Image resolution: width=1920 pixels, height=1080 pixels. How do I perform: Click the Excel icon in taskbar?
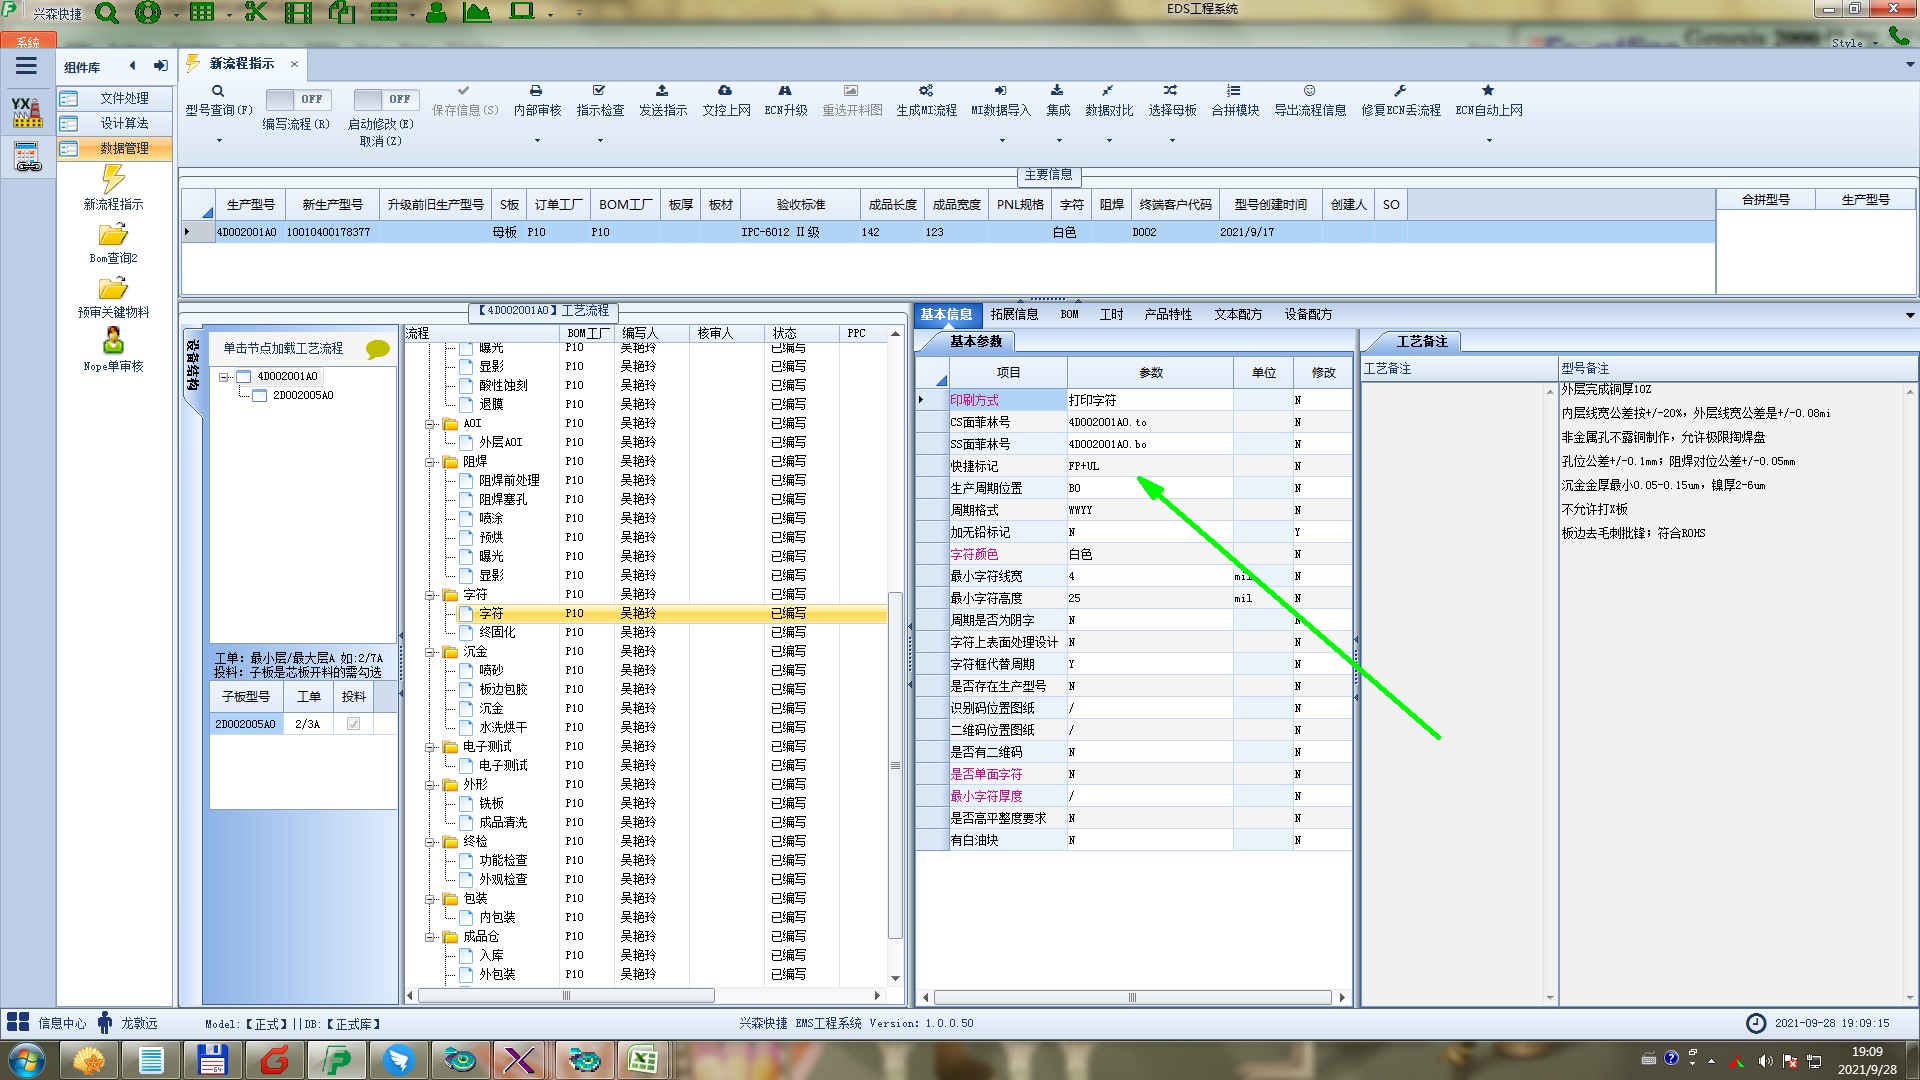(x=642, y=1060)
